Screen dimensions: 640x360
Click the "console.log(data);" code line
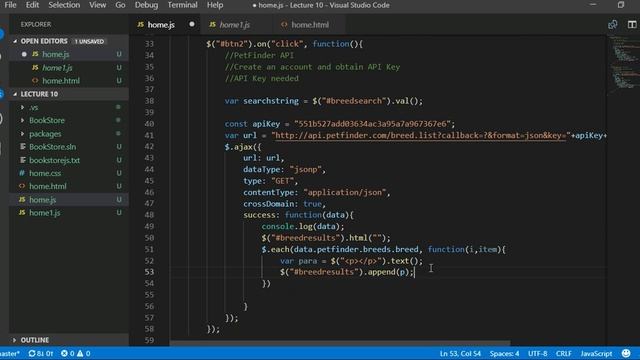303,227
